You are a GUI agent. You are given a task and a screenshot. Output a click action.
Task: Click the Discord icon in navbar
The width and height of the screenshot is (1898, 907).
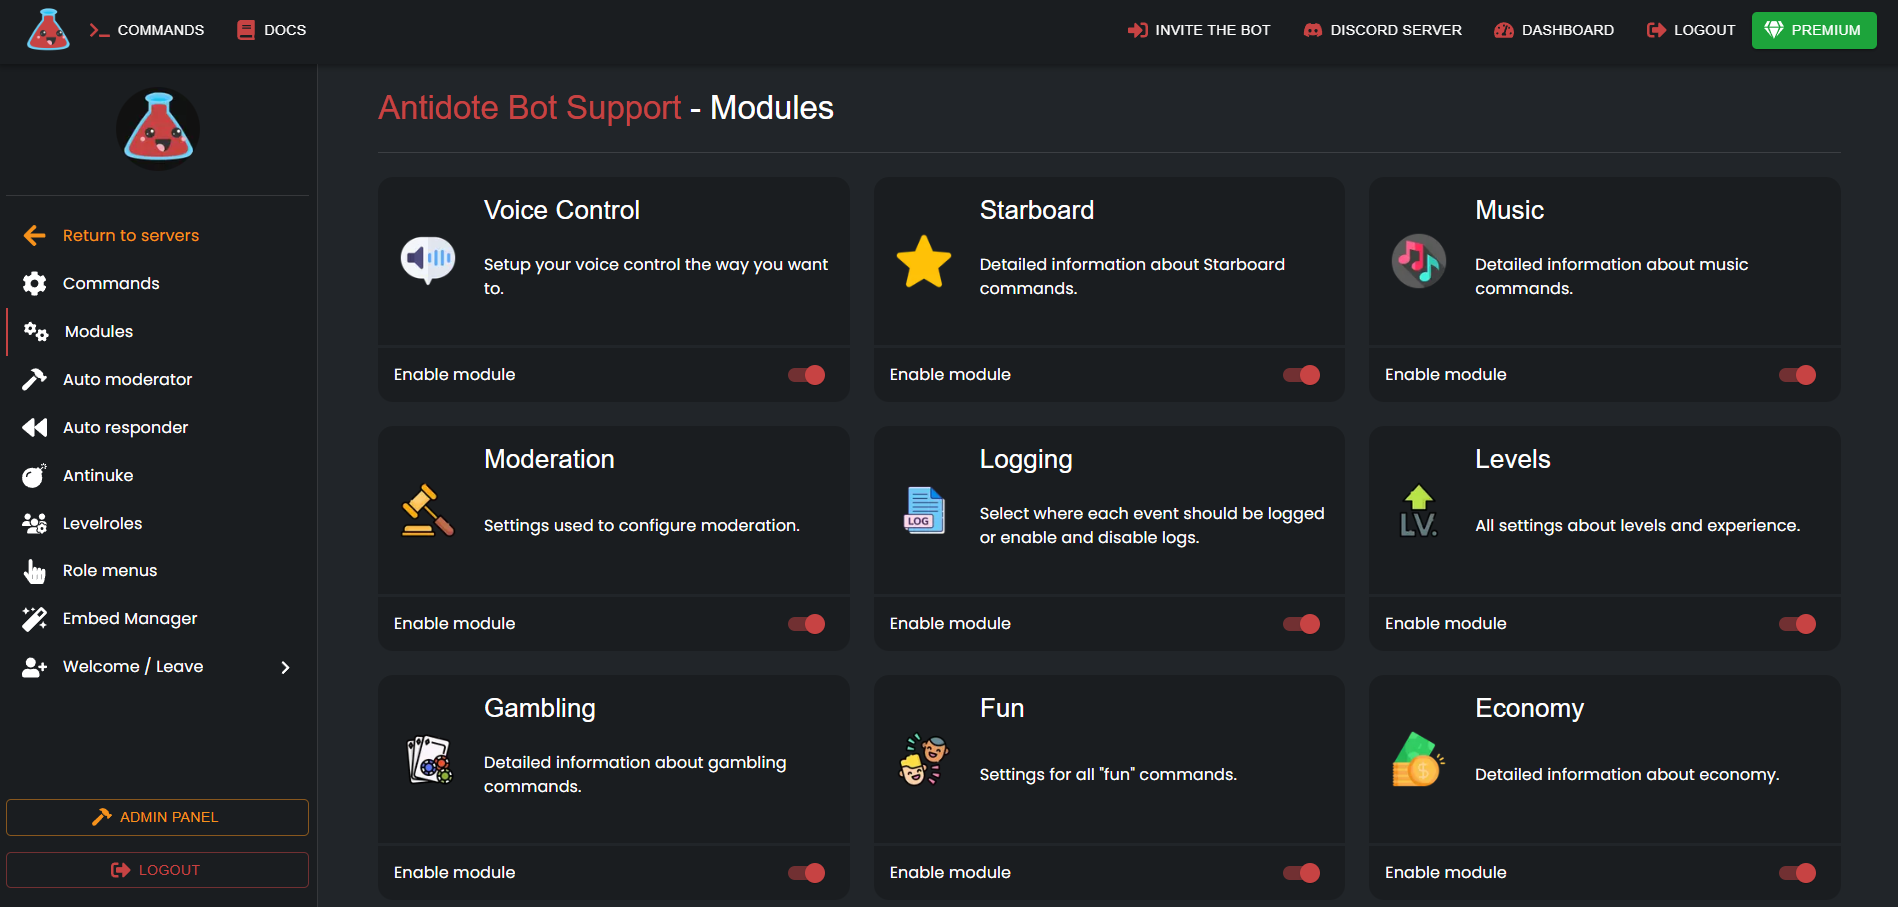(x=1313, y=30)
